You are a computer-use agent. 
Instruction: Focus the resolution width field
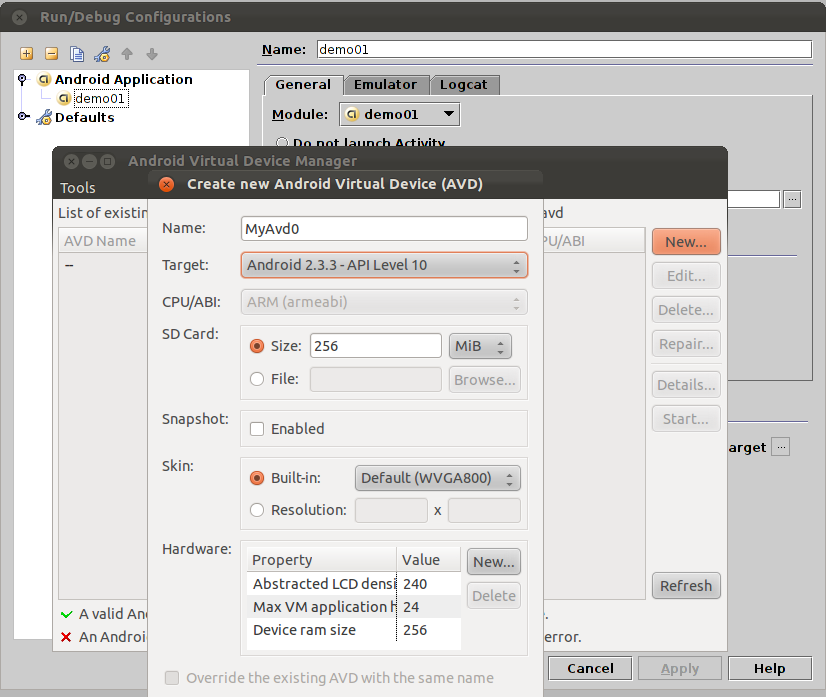tap(391, 511)
